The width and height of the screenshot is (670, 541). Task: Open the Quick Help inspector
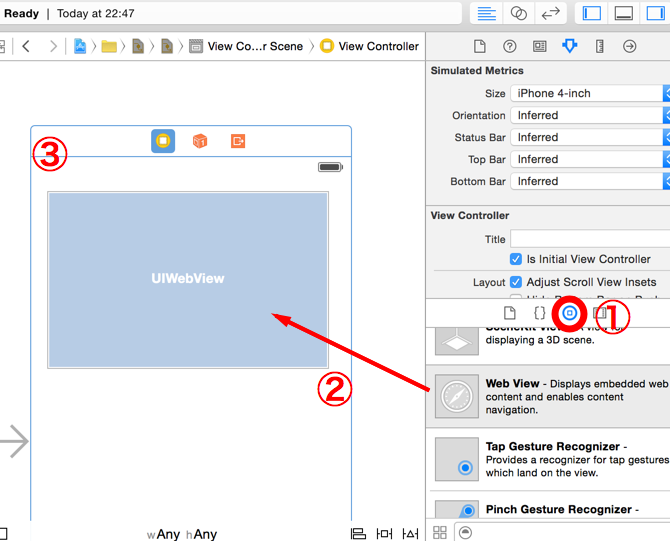[x=509, y=46]
